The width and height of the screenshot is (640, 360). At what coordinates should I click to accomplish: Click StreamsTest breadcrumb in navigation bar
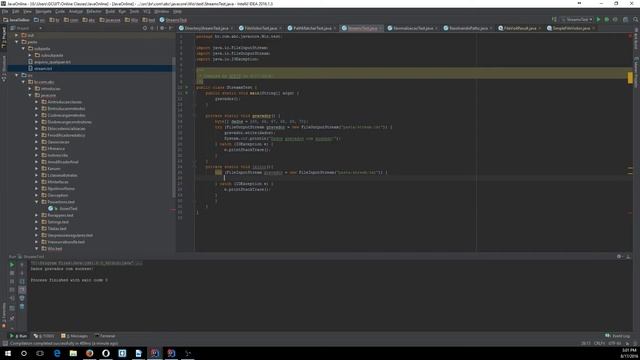coord(173,20)
